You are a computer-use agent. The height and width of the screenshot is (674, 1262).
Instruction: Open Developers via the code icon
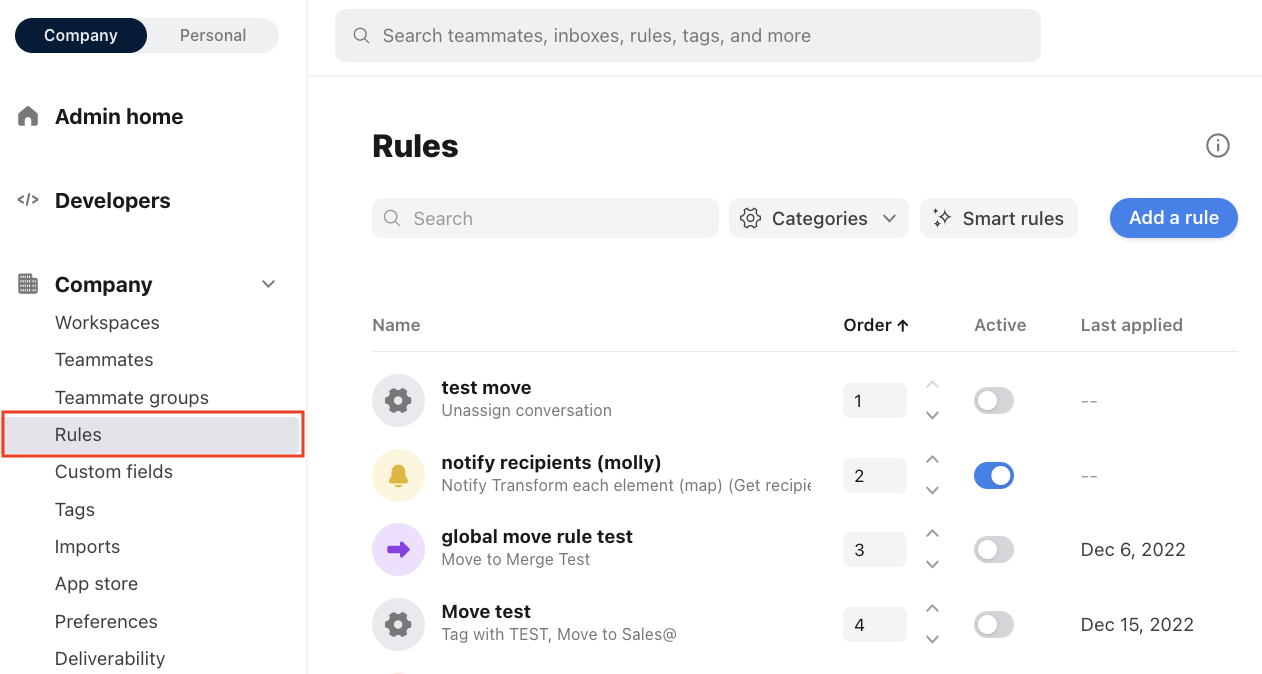click(28, 199)
